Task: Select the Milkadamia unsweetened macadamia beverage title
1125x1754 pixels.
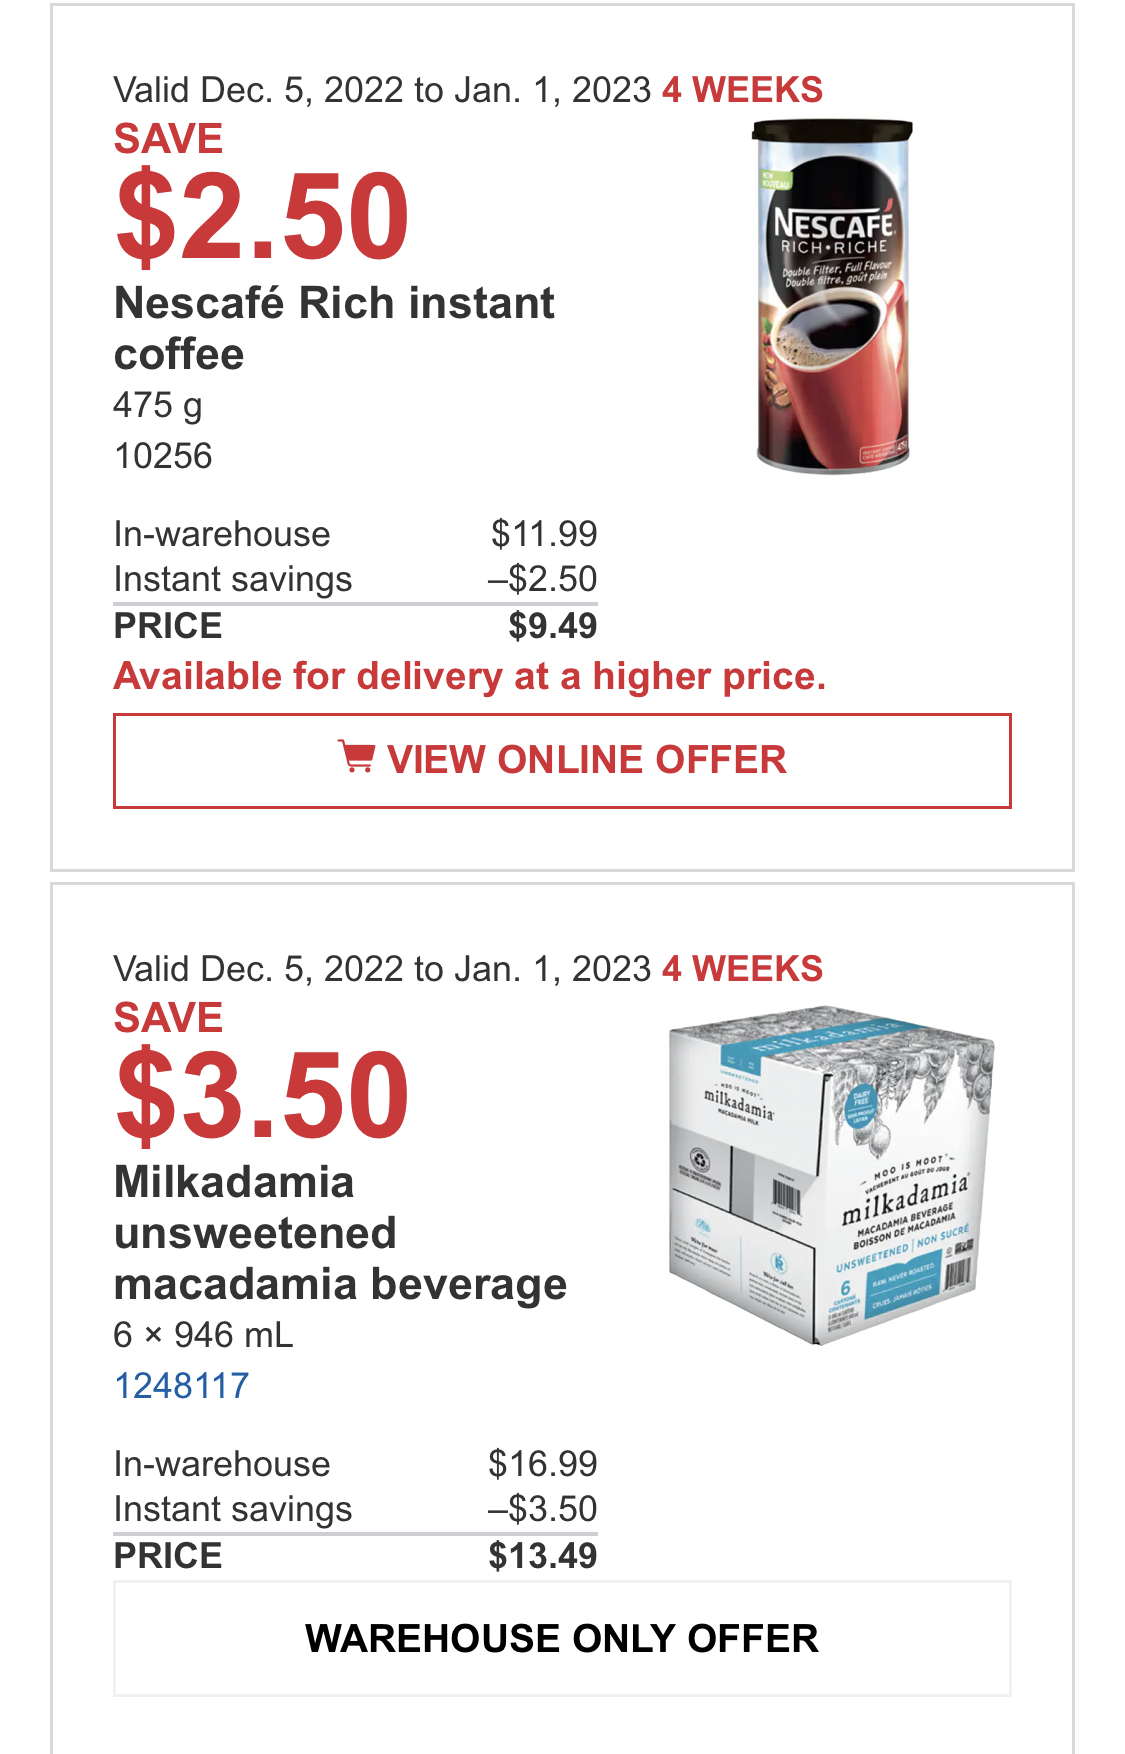Action: coord(340,1233)
